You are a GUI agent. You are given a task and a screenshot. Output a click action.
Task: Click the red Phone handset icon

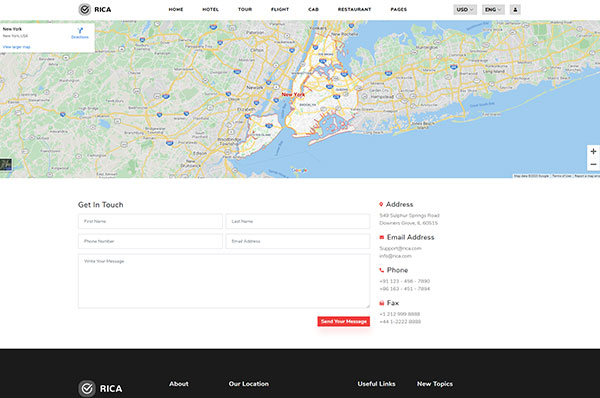pos(382,270)
